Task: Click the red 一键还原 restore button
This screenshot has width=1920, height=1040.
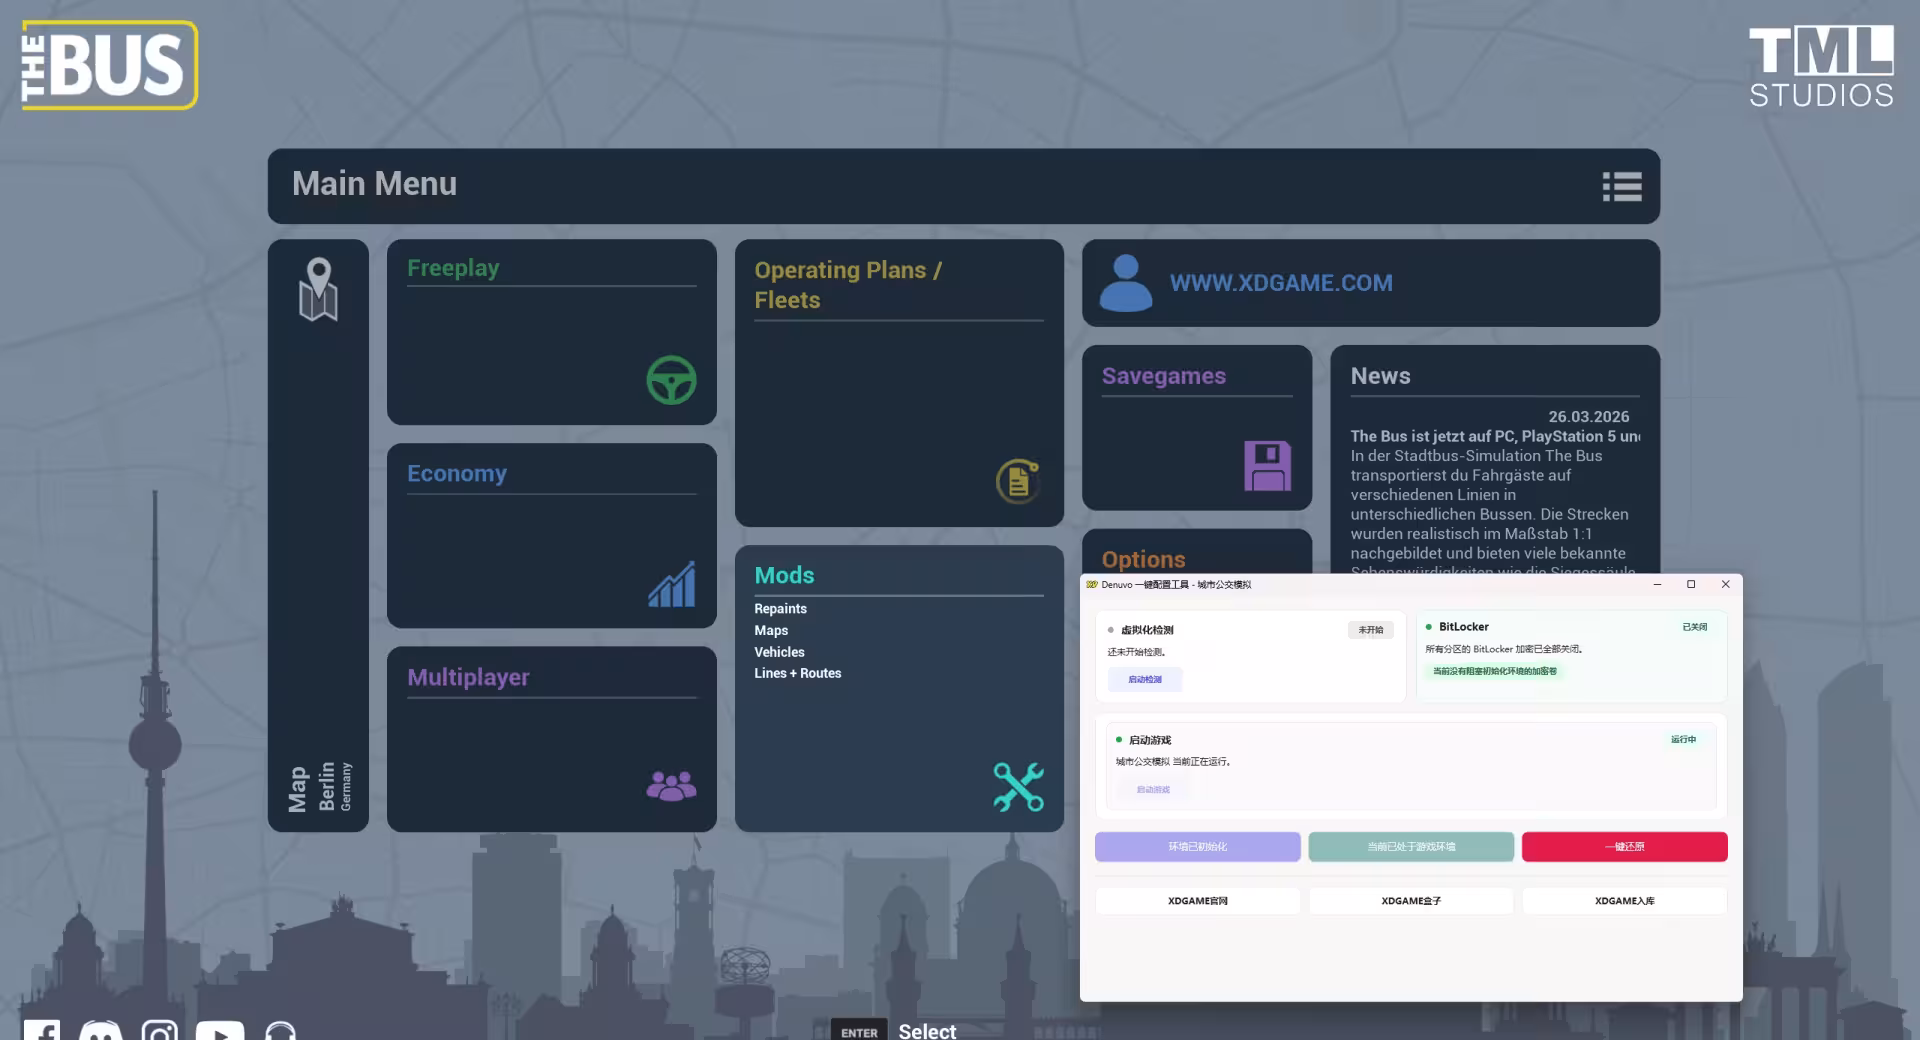Action: point(1624,847)
